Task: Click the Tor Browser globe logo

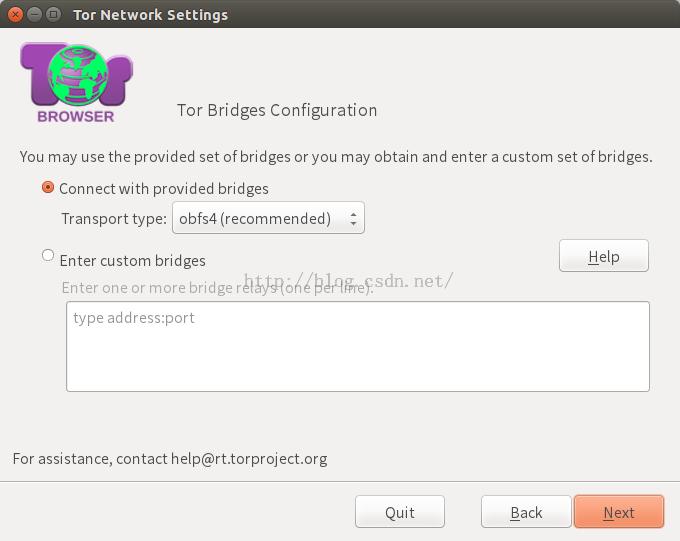Action: (x=77, y=76)
